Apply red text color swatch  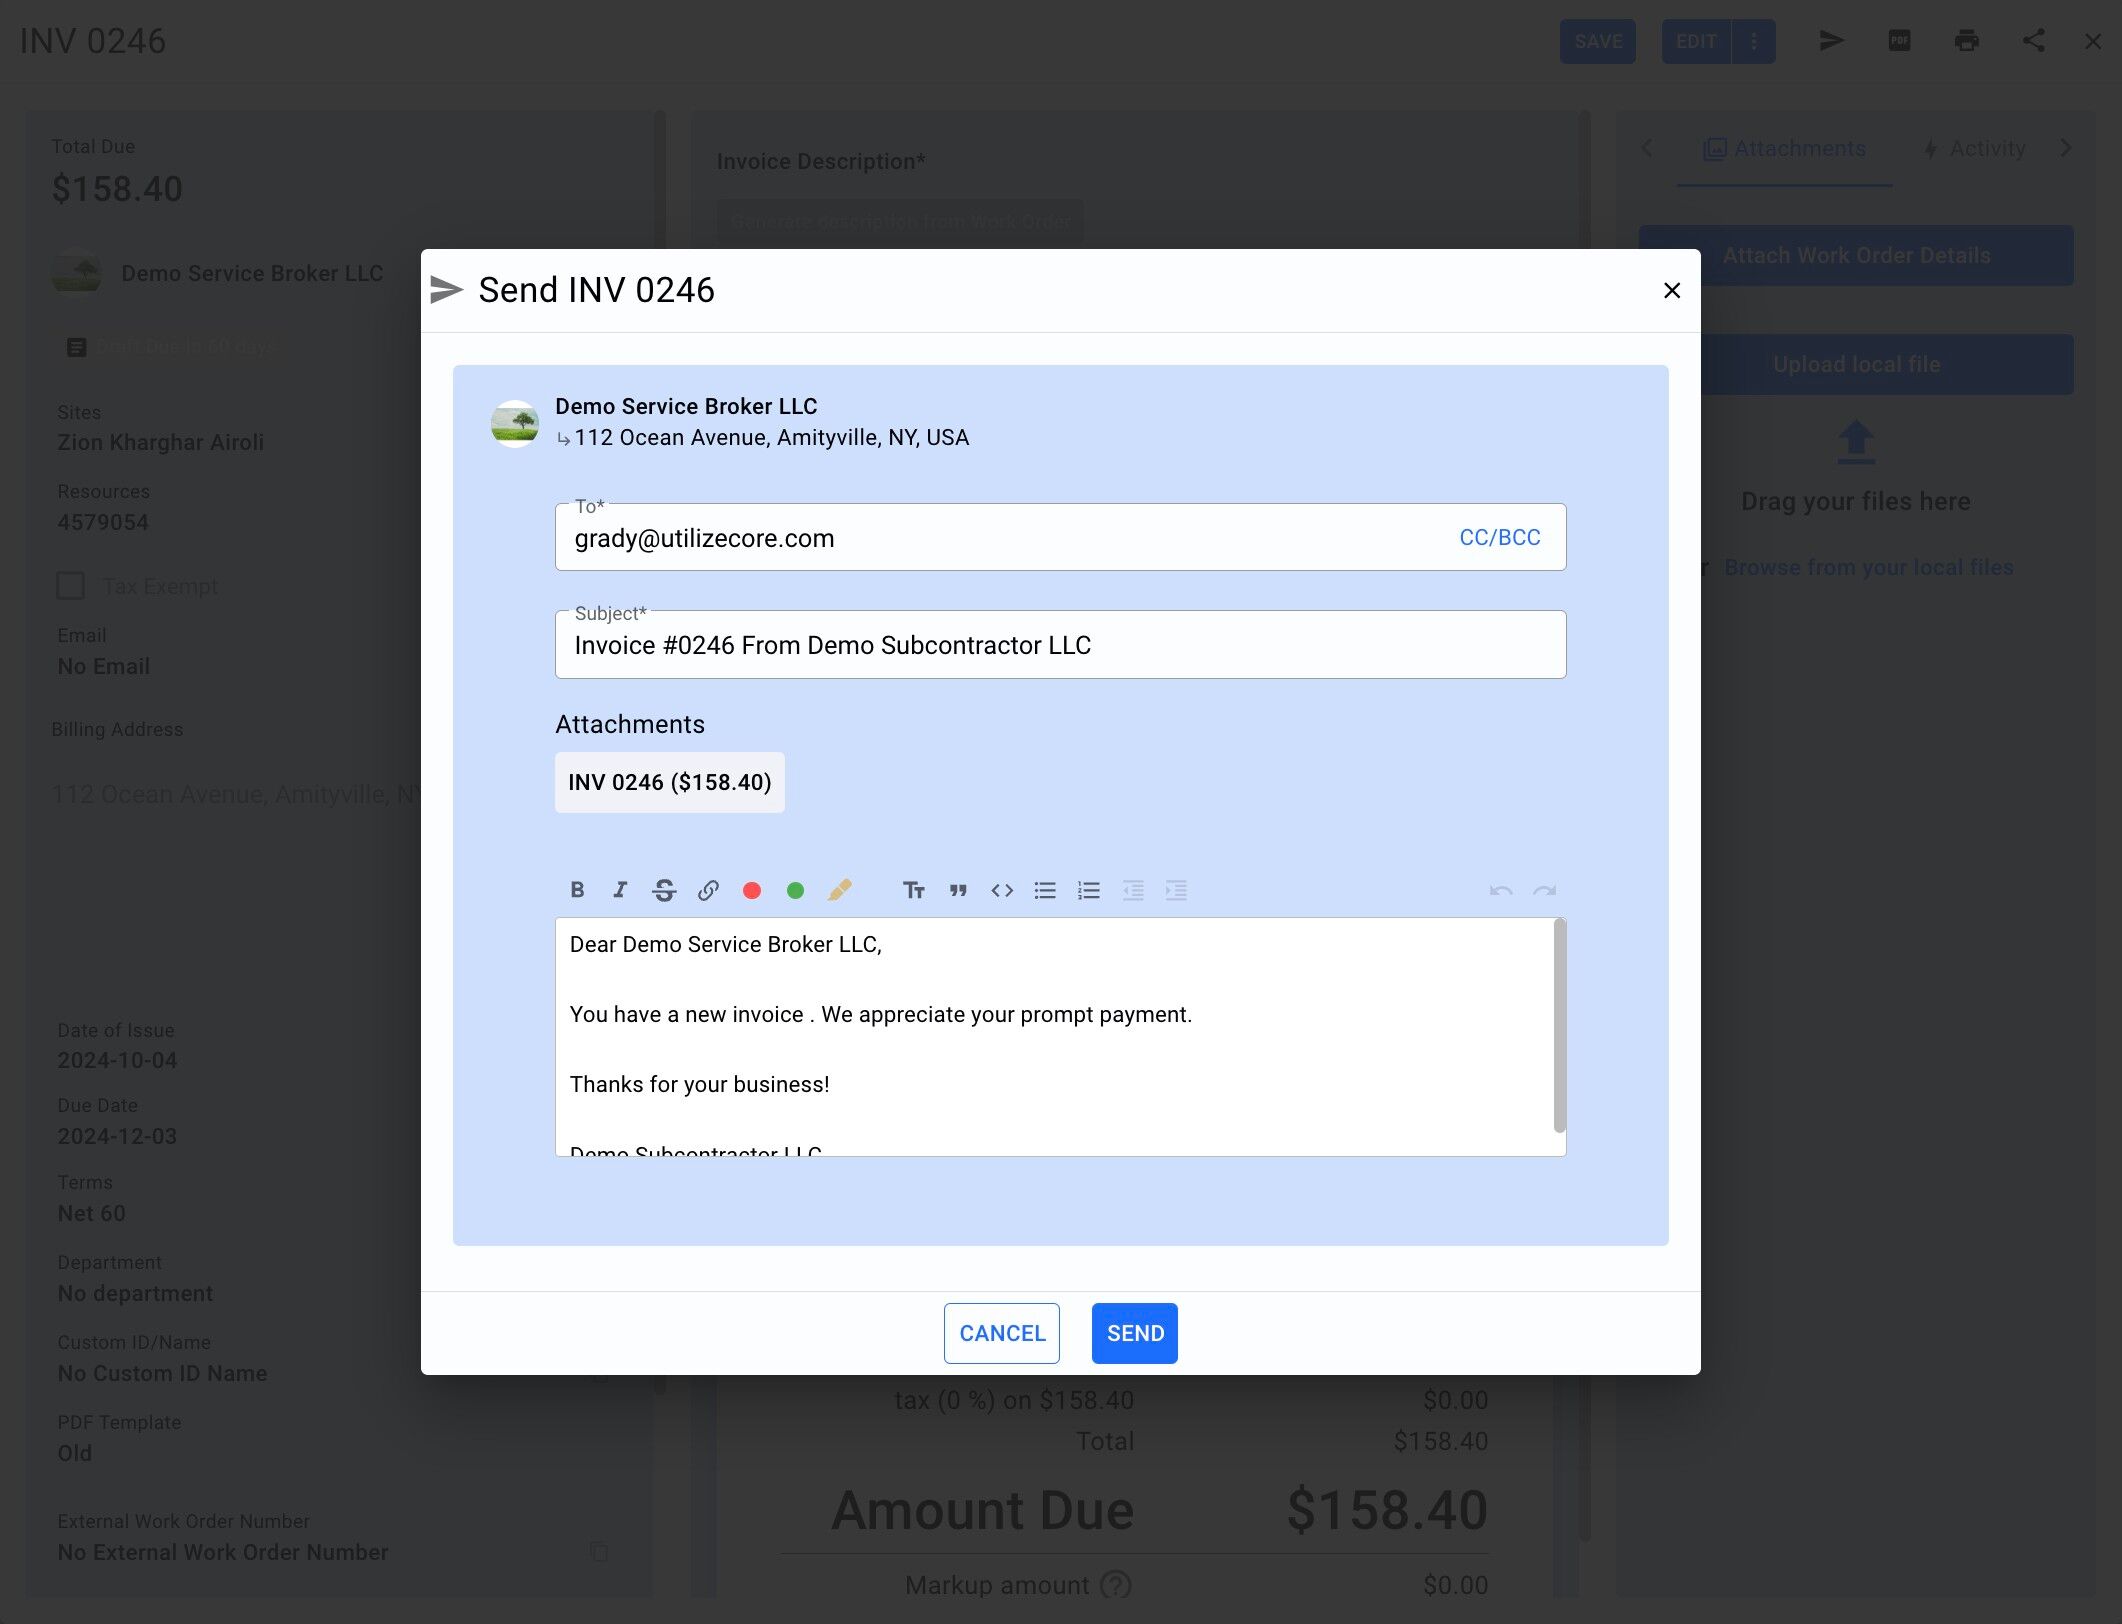pyautogui.click(x=752, y=890)
